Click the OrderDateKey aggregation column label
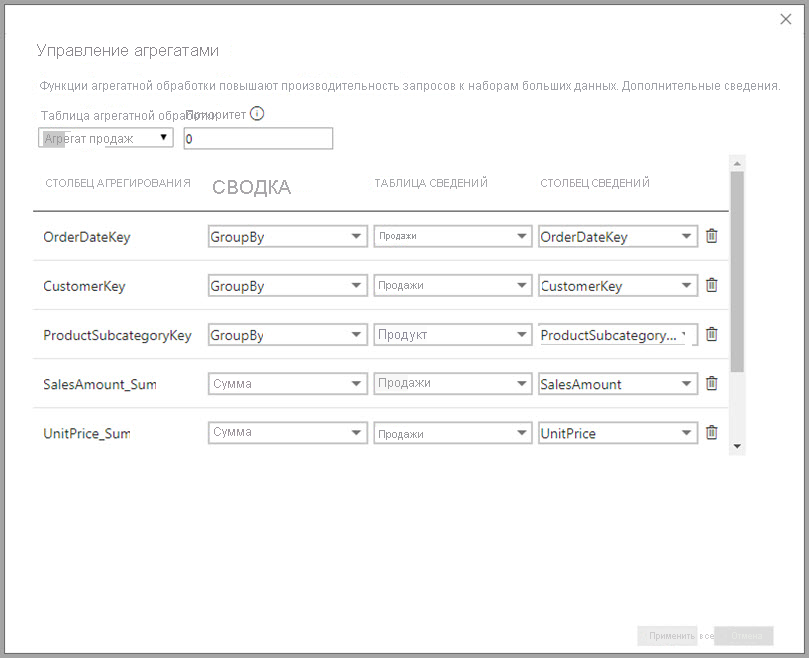 coord(87,237)
